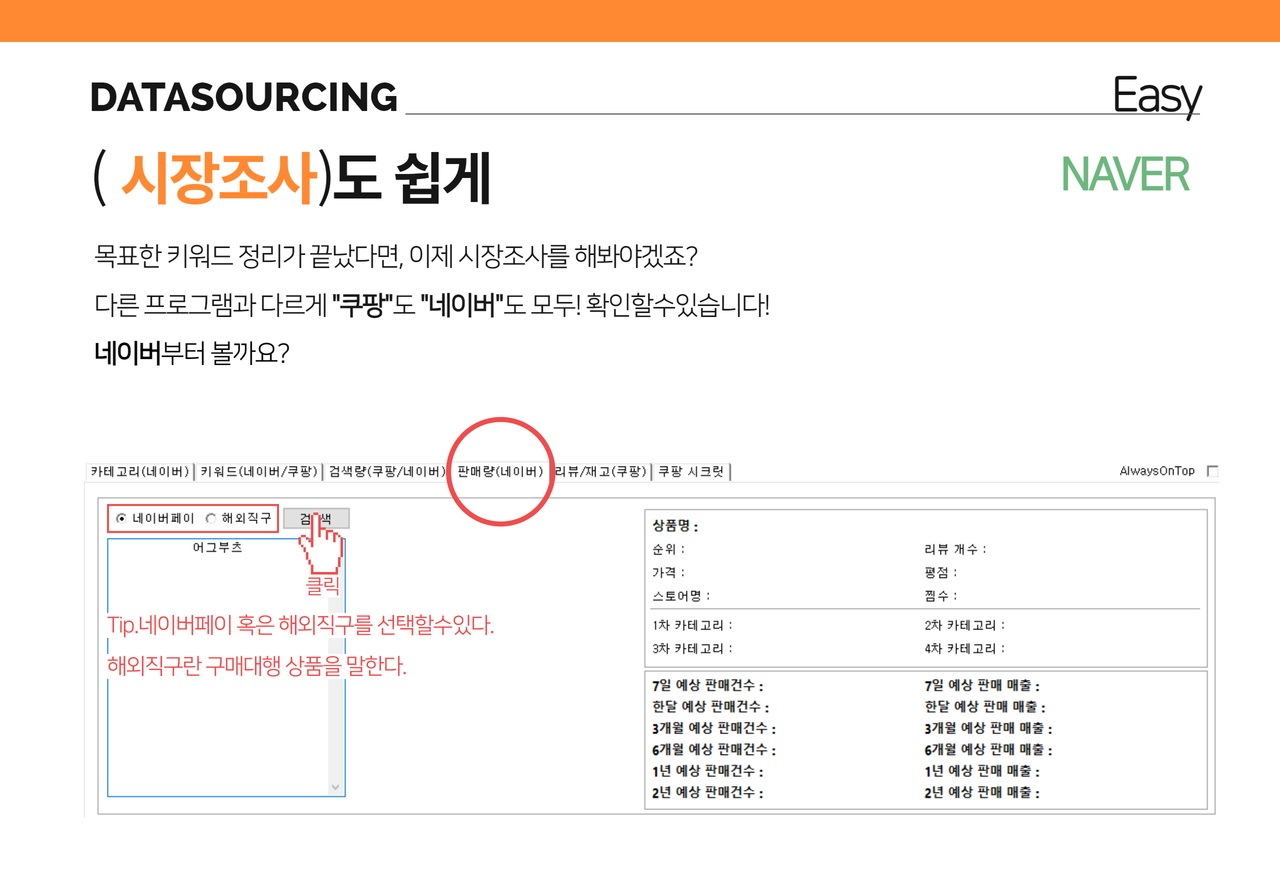Screen dimensions: 1280x890
Task: Click the 검색 button
Action: (x=316, y=518)
